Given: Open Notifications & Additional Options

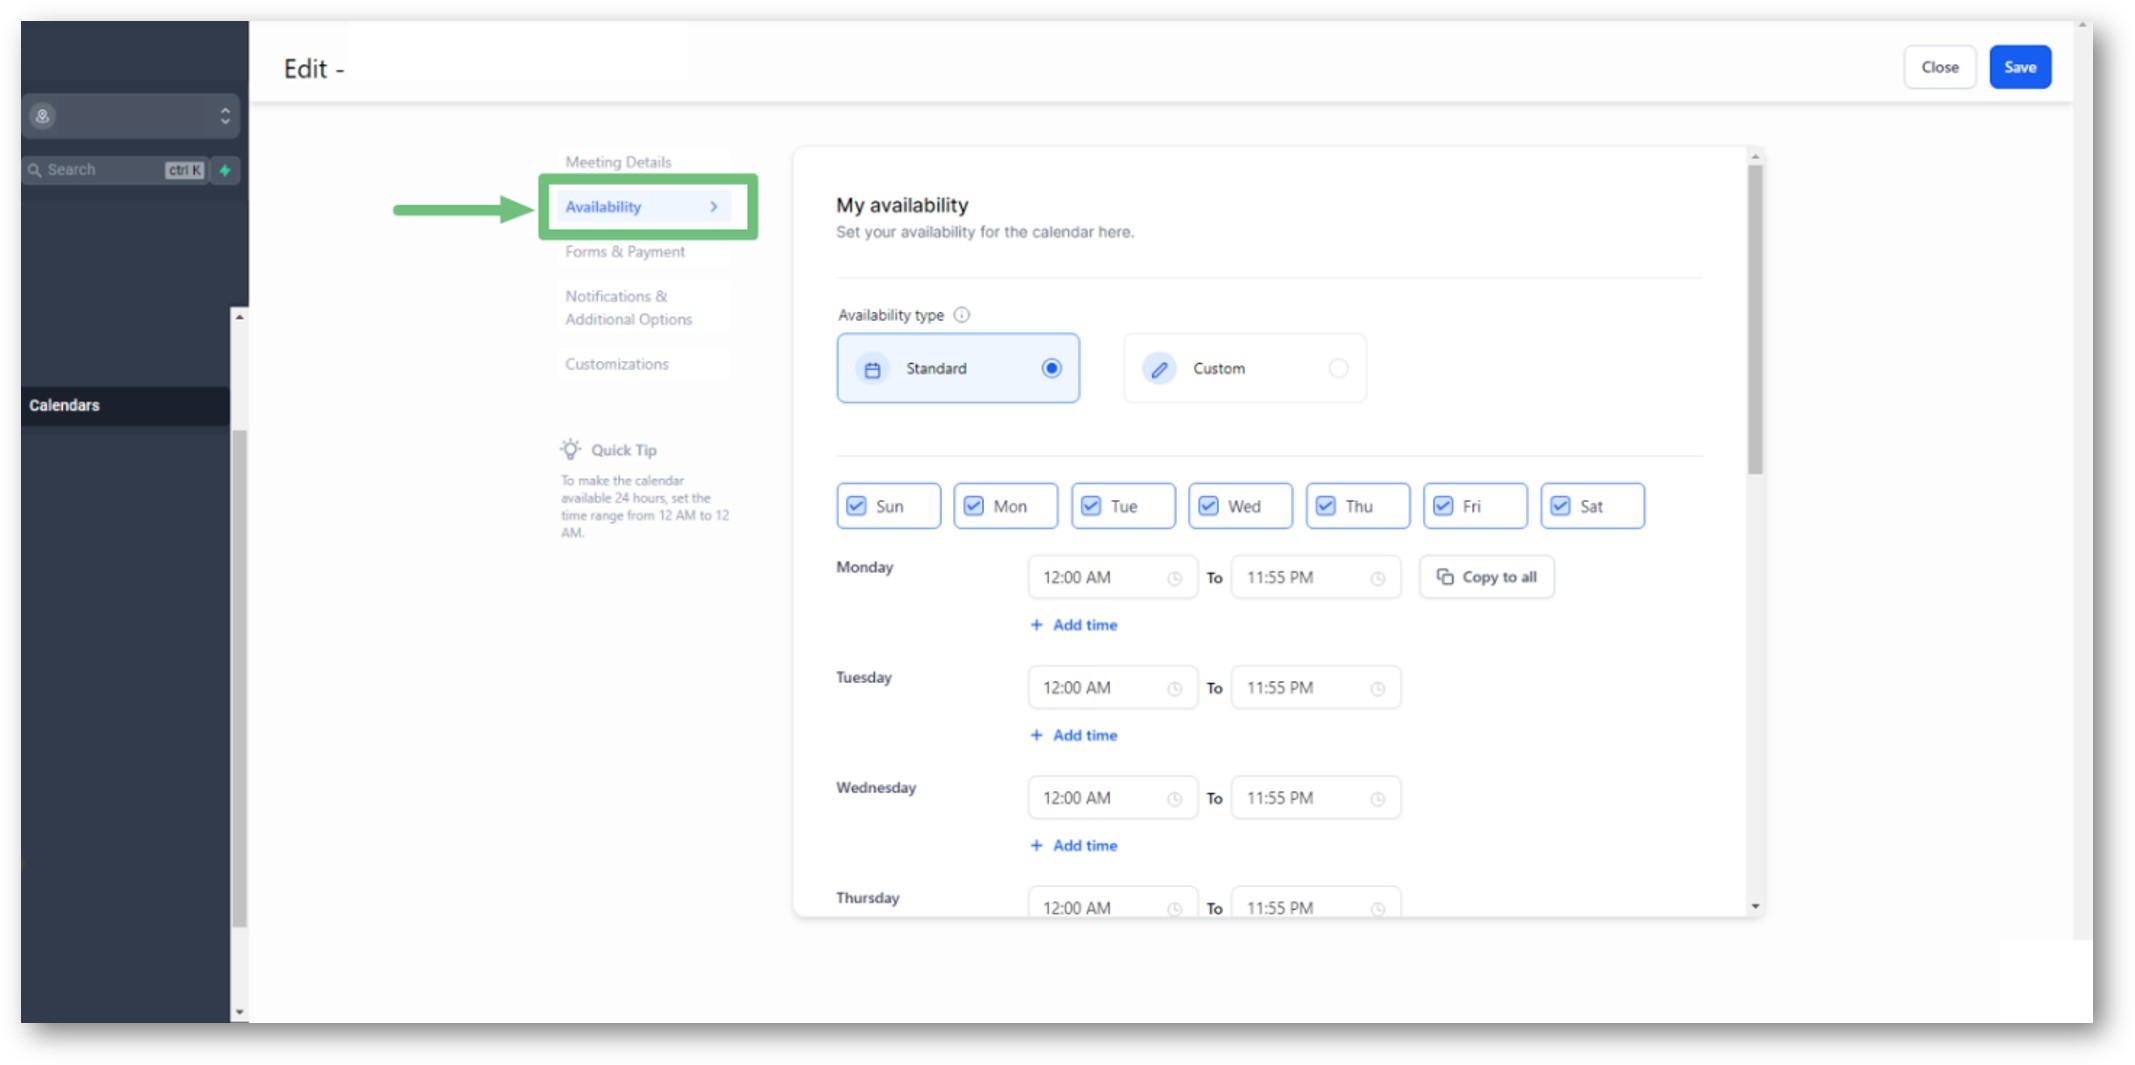Looking at the screenshot, I should (x=629, y=308).
